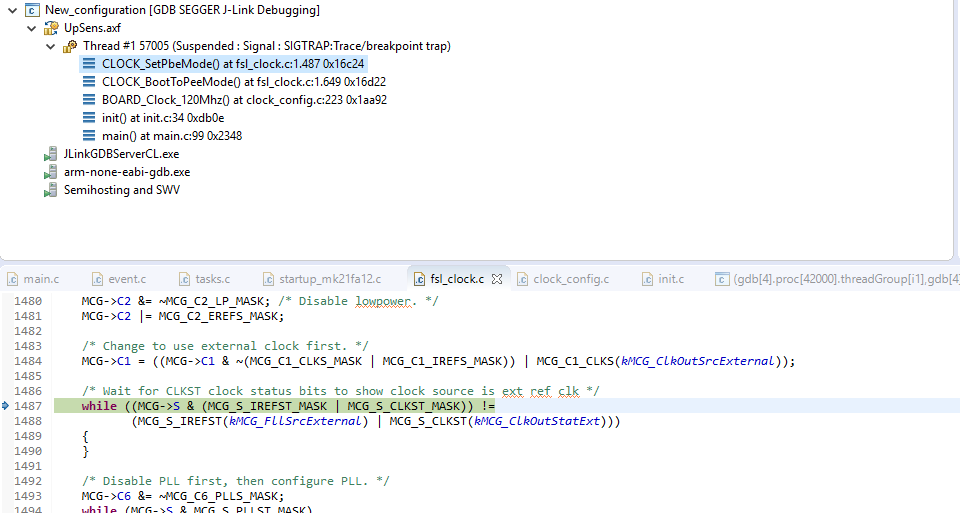Click the arm-none-eabi-gdb.exe process icon
Viewport: 960px width, 513px height.
tap(51, 173)
